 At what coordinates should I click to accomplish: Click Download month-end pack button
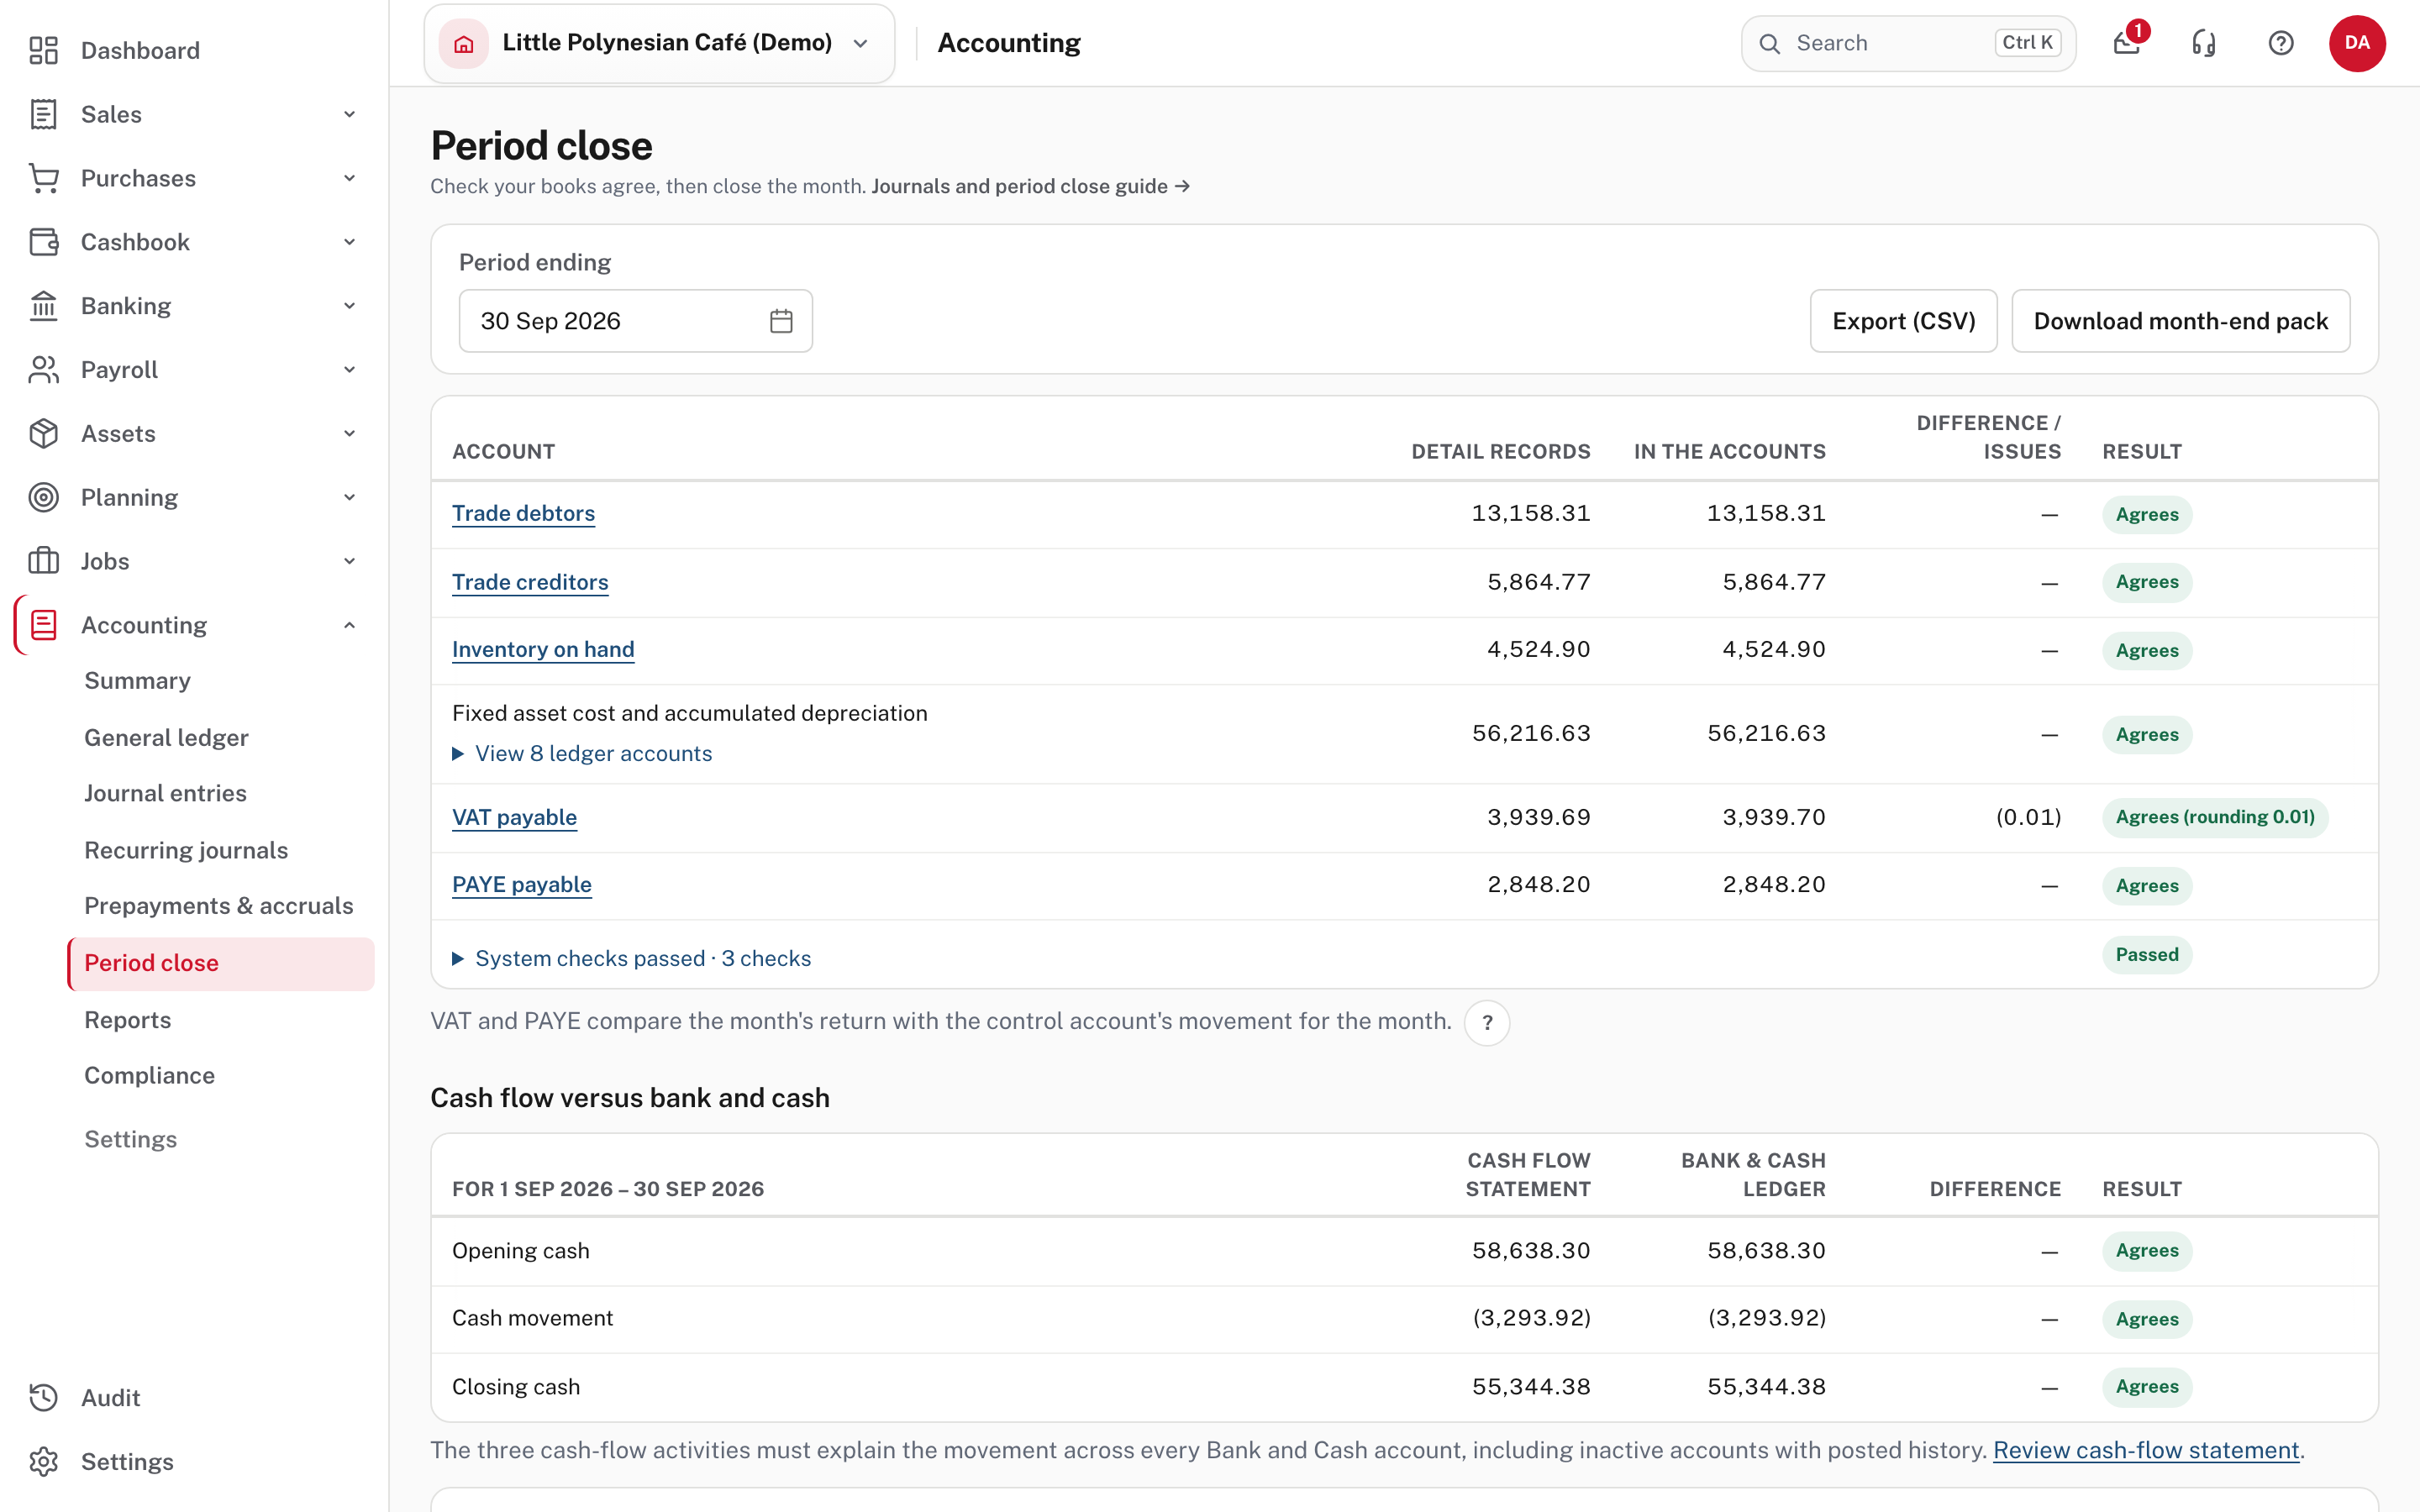pos(2180,321)
